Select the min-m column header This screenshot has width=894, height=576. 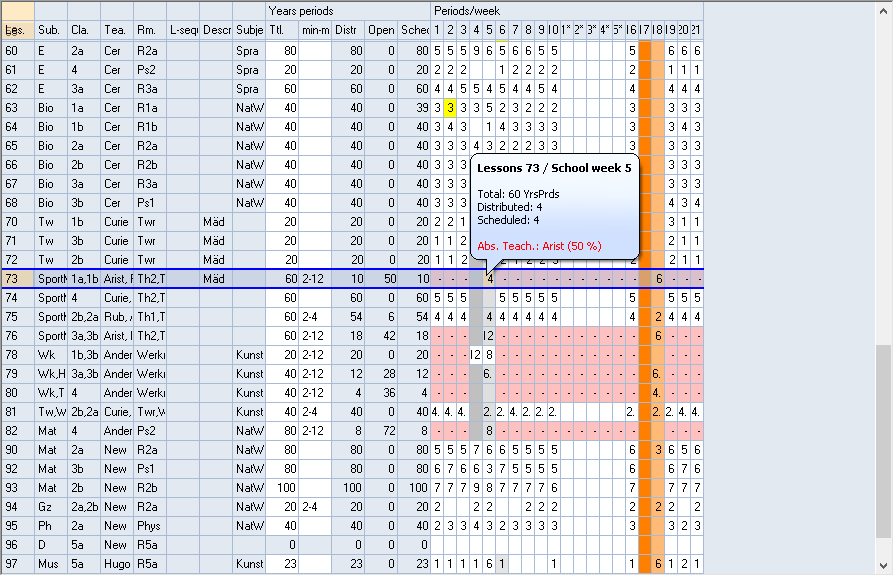click(315, 30)
